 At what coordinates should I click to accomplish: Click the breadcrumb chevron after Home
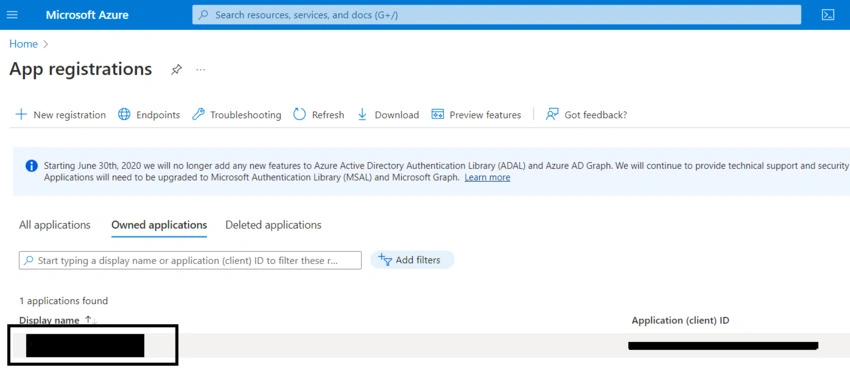point(46,44)
